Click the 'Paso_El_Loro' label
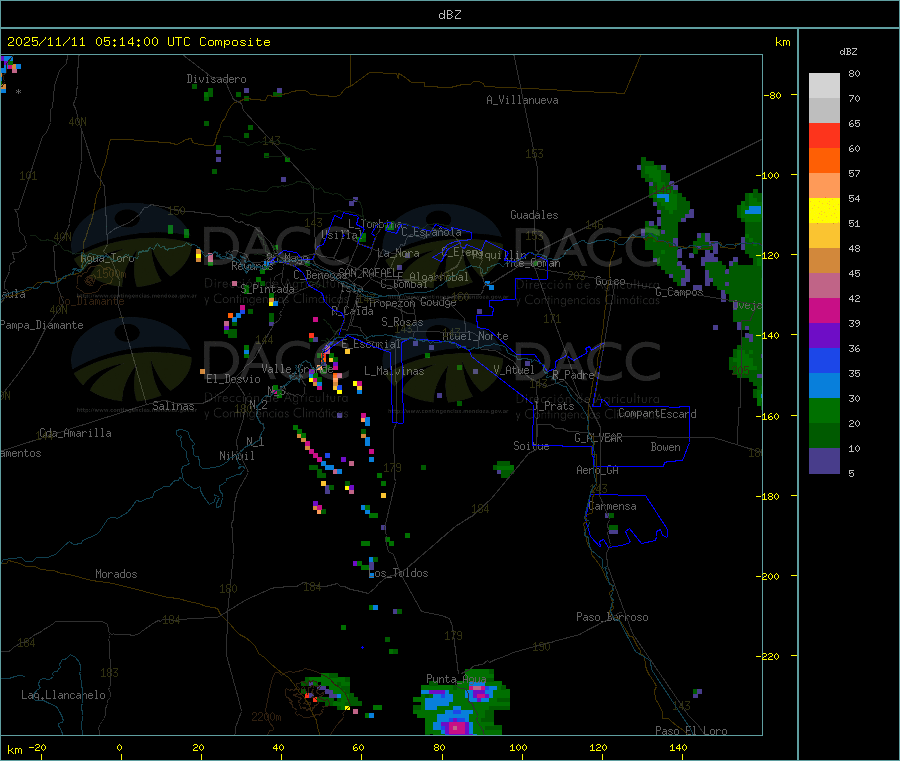 click(691, 731)
